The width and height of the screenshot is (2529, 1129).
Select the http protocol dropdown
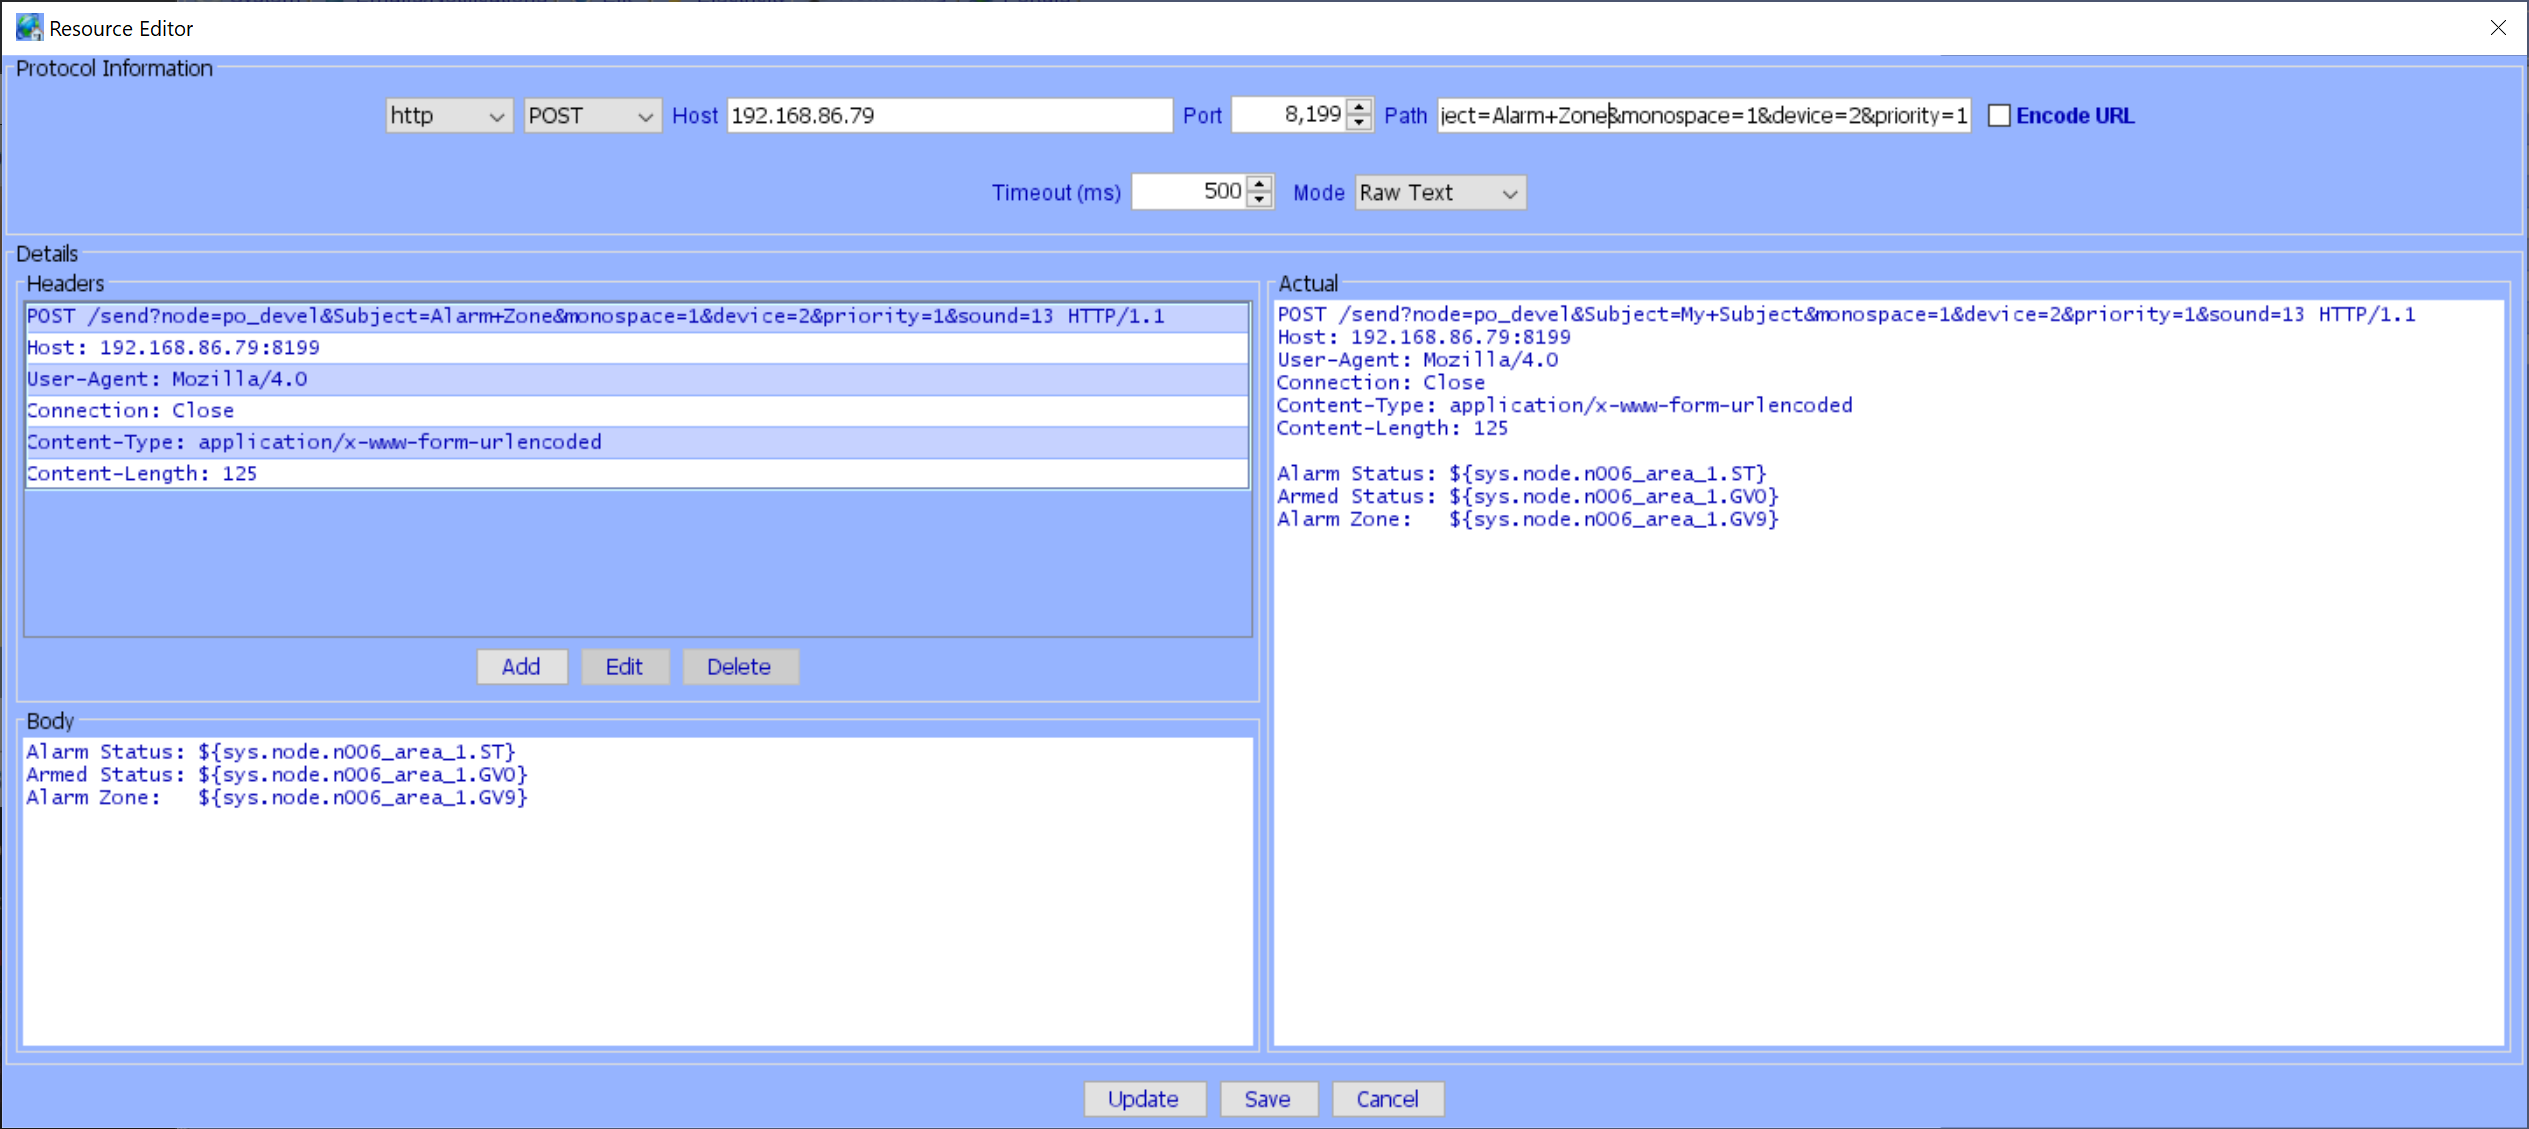coord(445,113)
